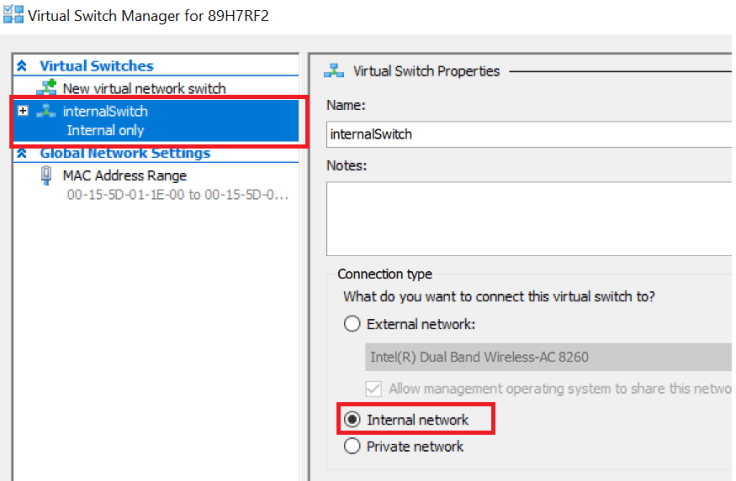Open MAC Address Range settings
736x481 pixels.
point(124,176)
